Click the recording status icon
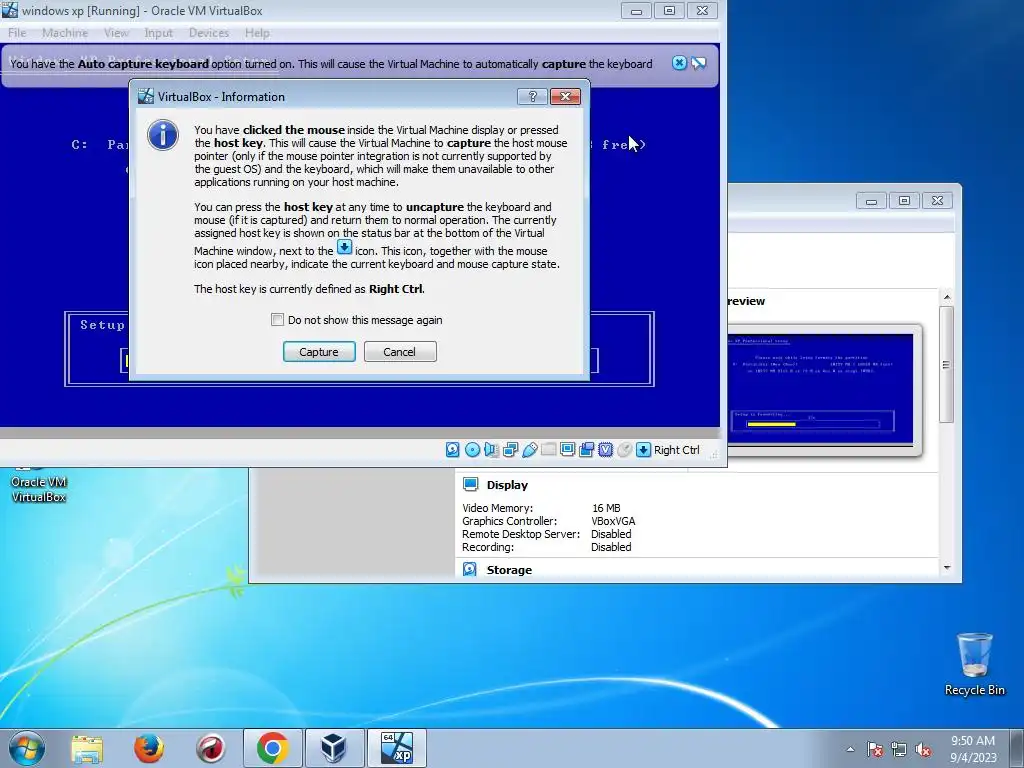This screenshot has height=768, width=1024. point(586,449)
